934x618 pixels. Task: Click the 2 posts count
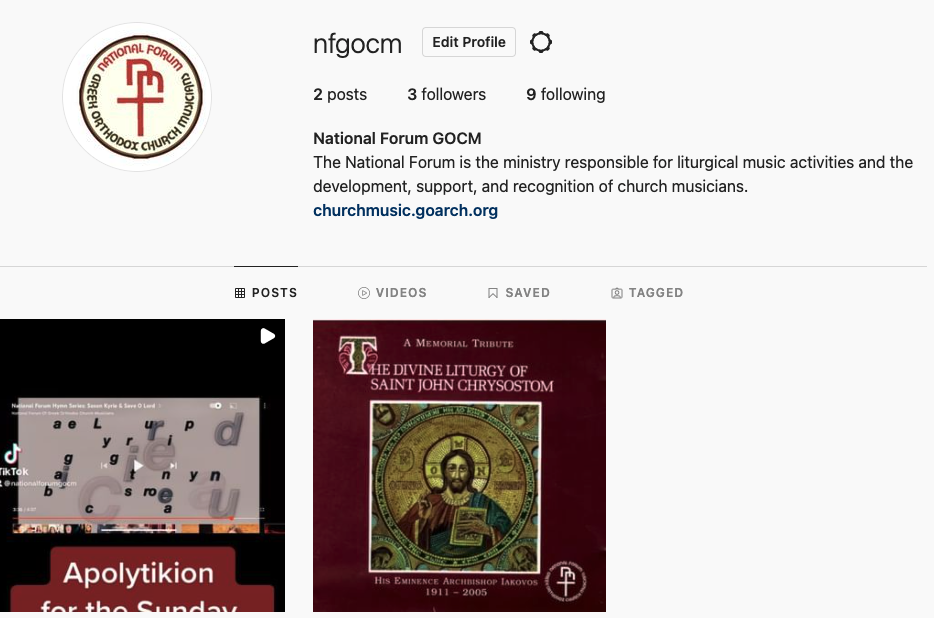[x=340, y=94]
